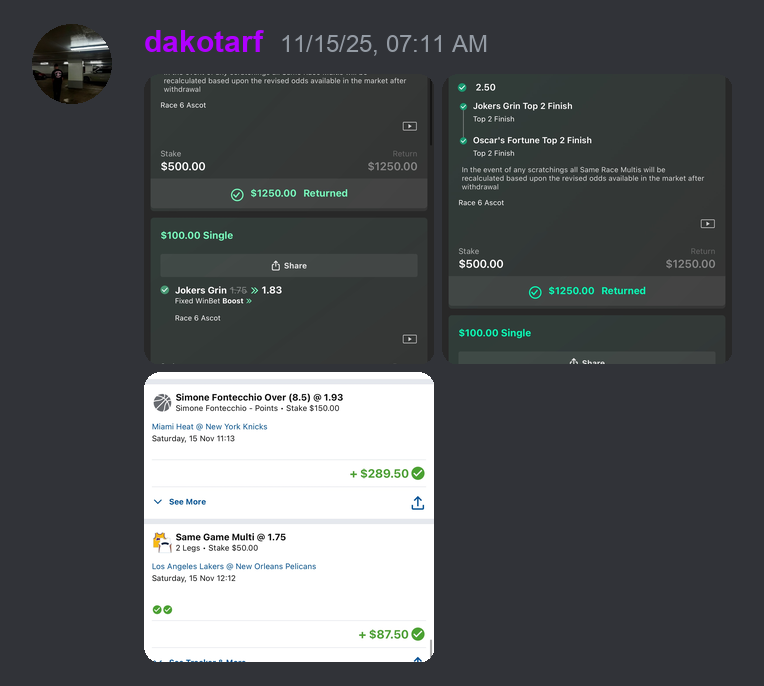This screenshot has width=764, height=686.
Task: Open dakotarf's profile avatar
Action: coord(72,64)
